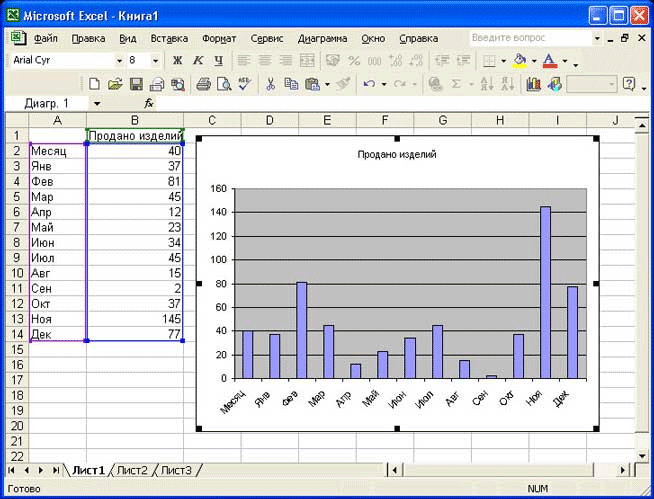
Task: Click the Open folder icon
Action: point(115,85)
